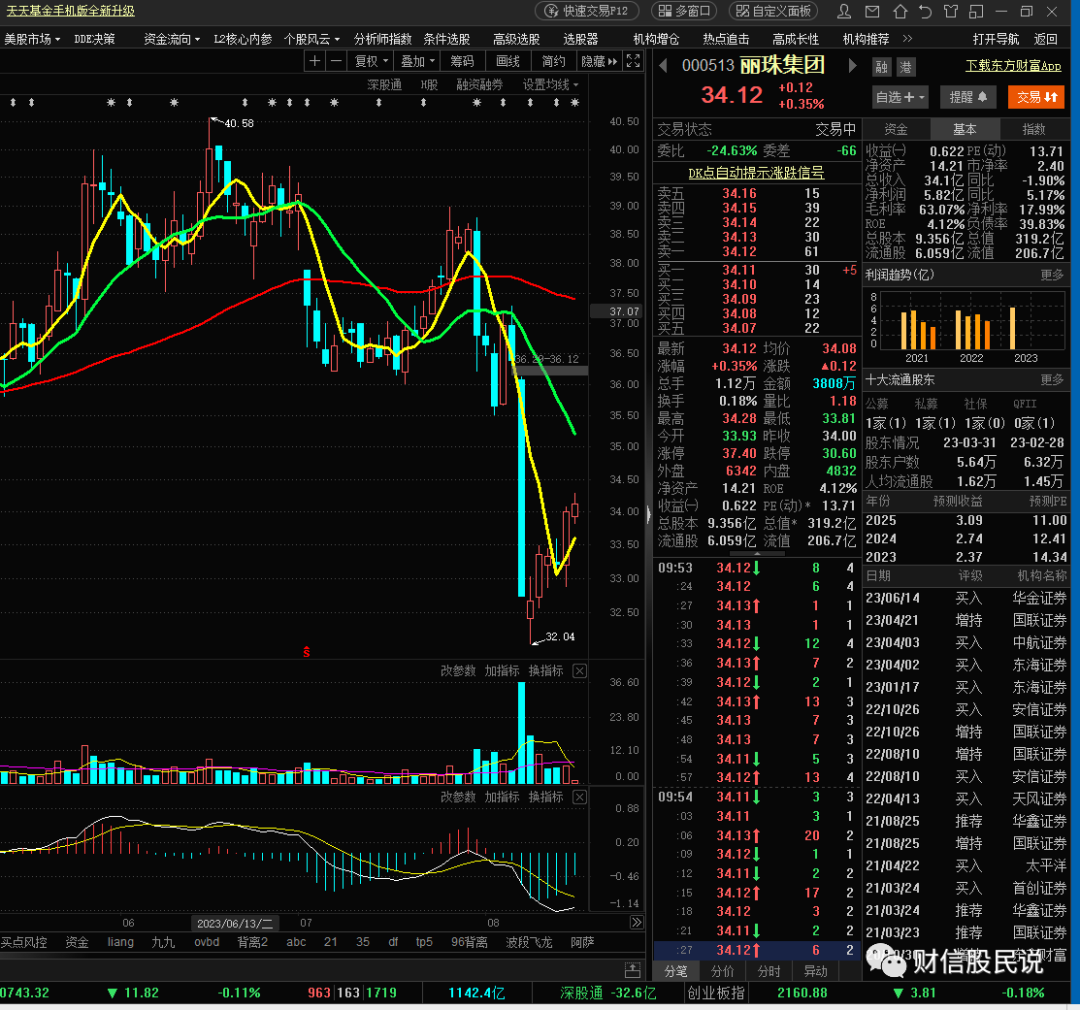Click 打开导航 menu item

pos(996,39)
